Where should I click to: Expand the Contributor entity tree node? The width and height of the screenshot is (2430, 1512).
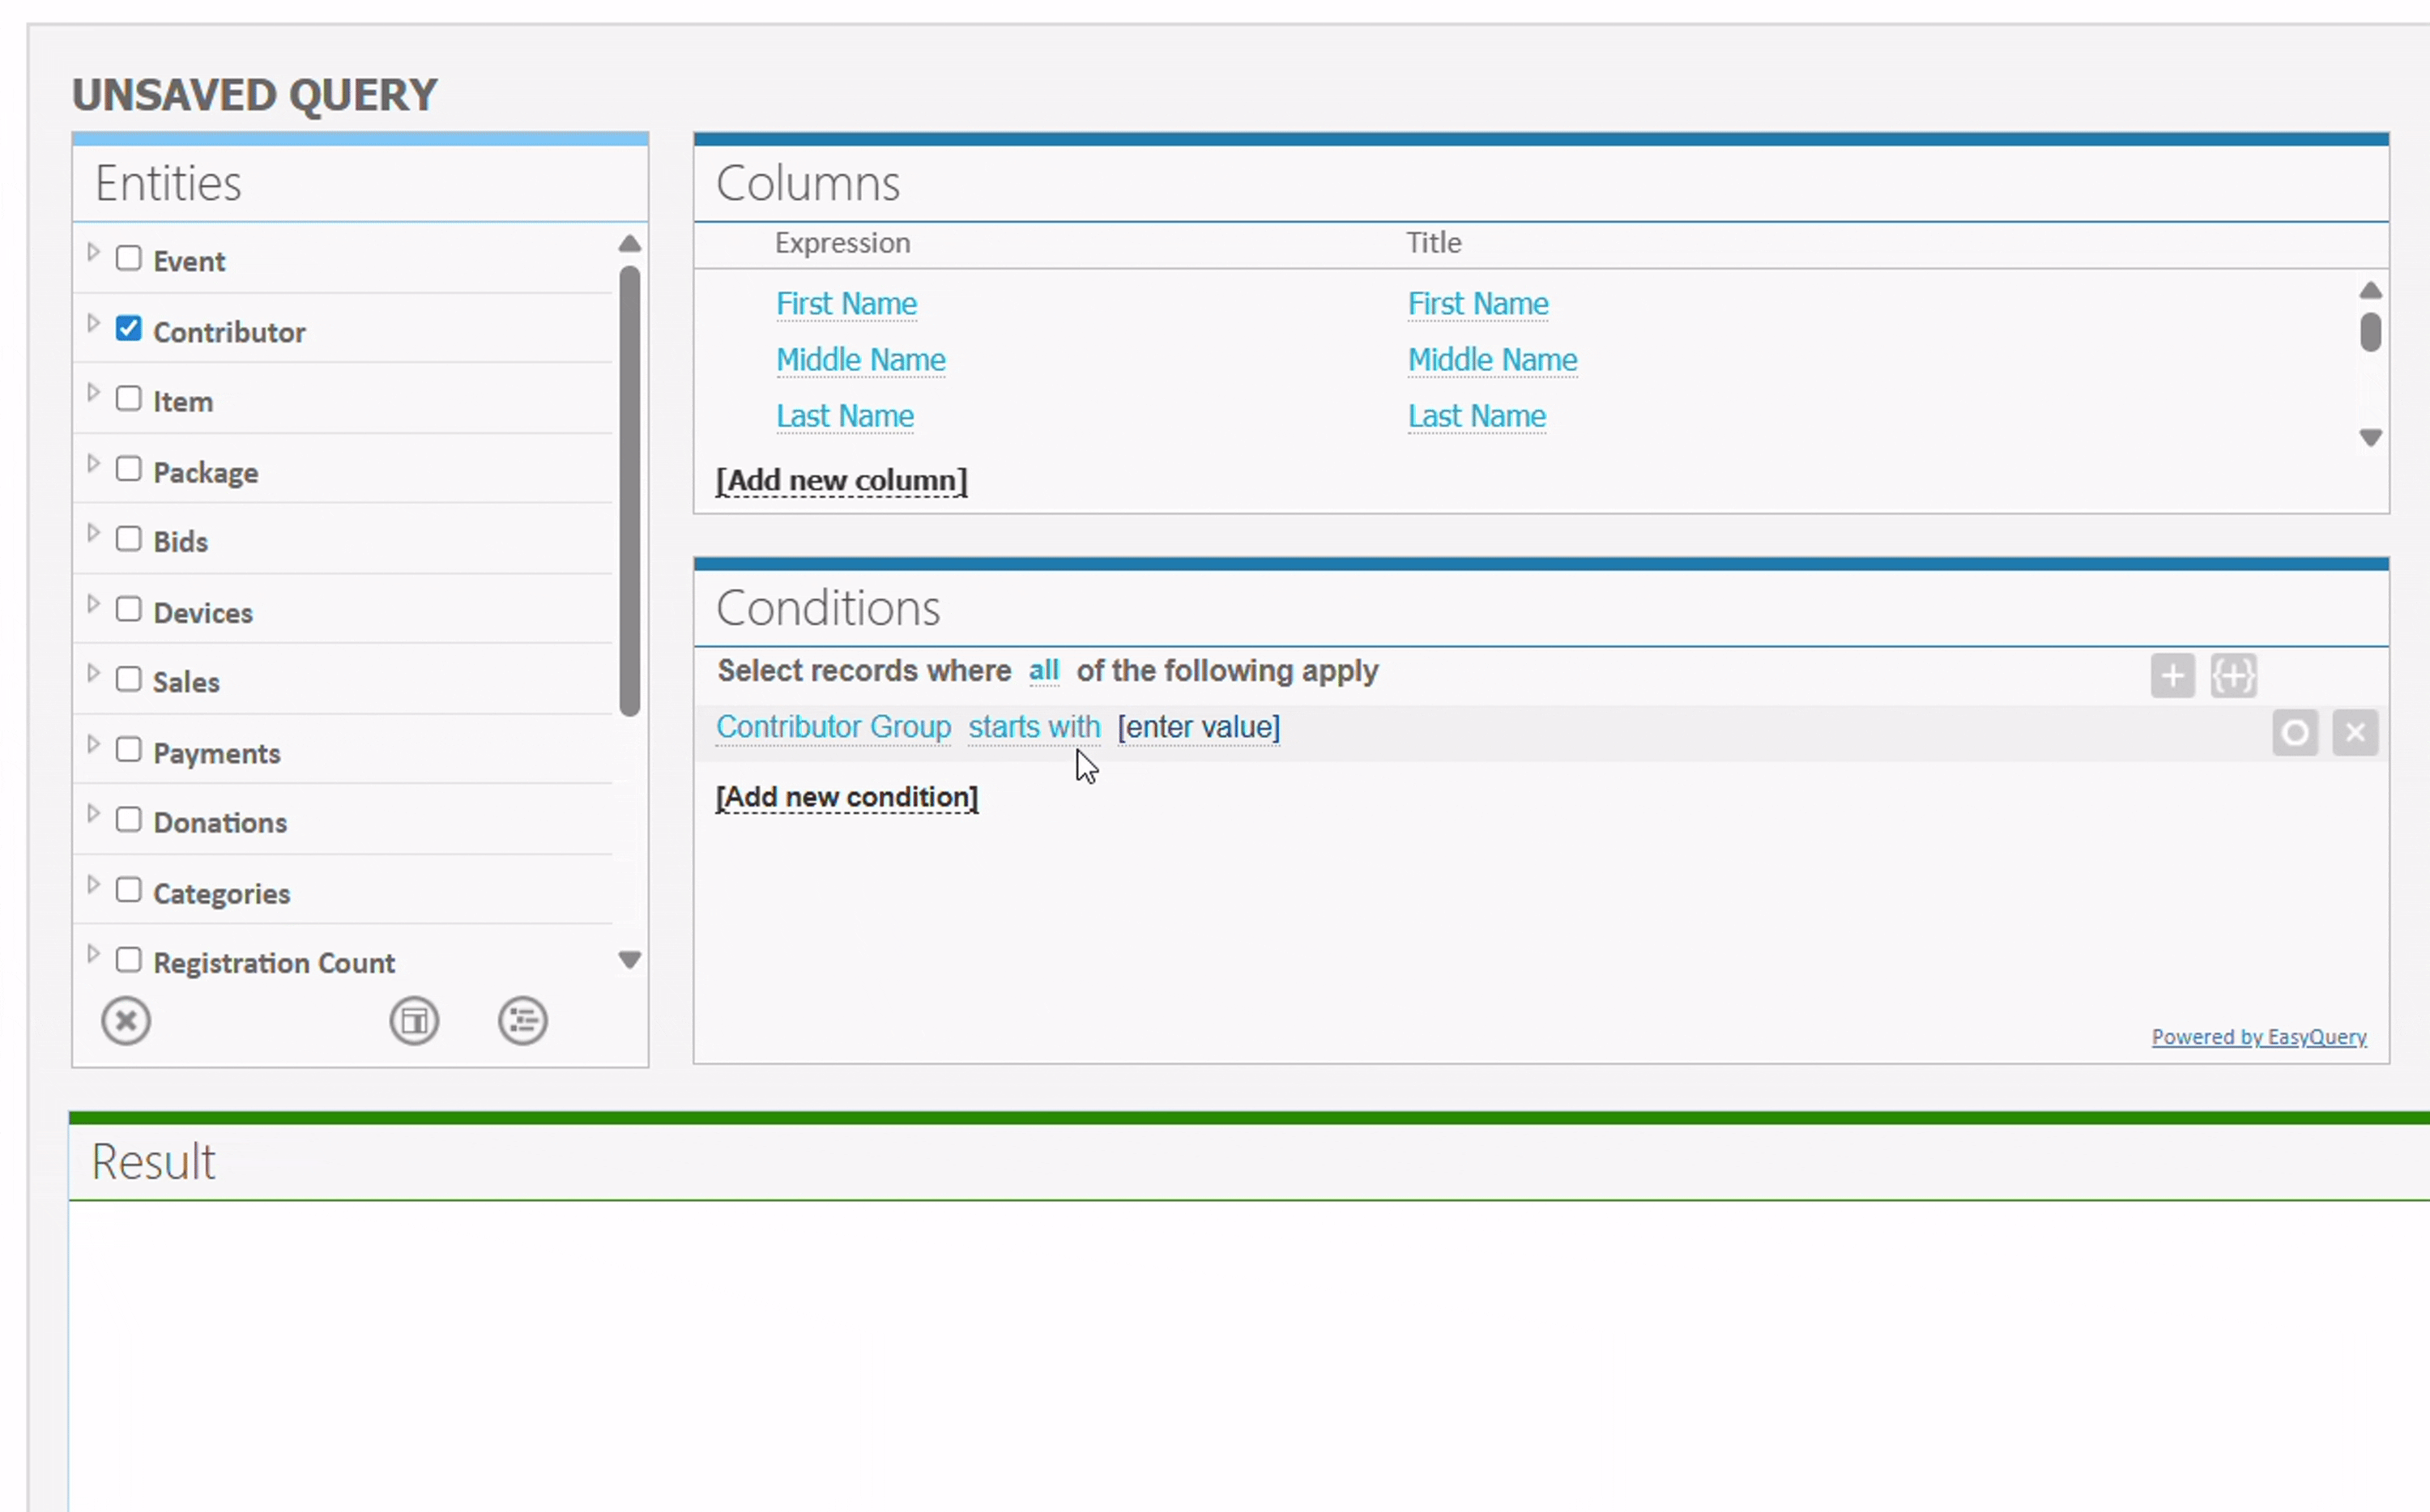point(93,323)
